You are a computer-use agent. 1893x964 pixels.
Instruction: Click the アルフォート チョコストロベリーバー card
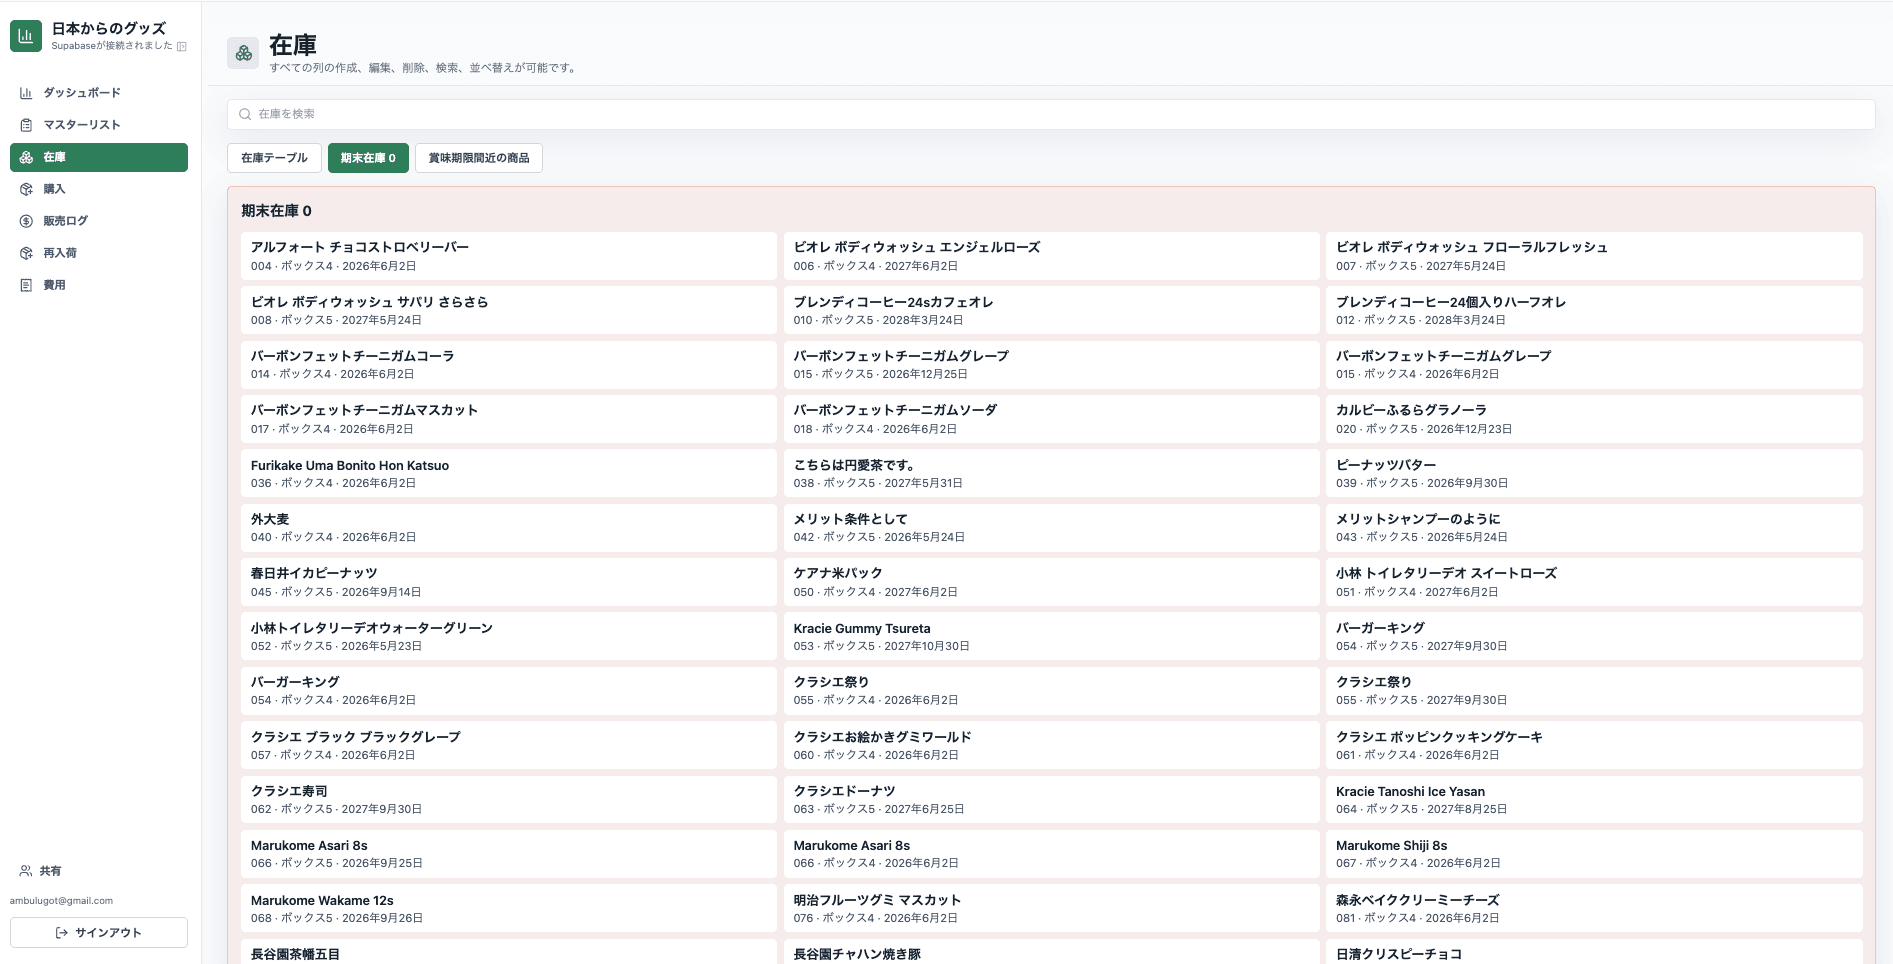point(508,256)
